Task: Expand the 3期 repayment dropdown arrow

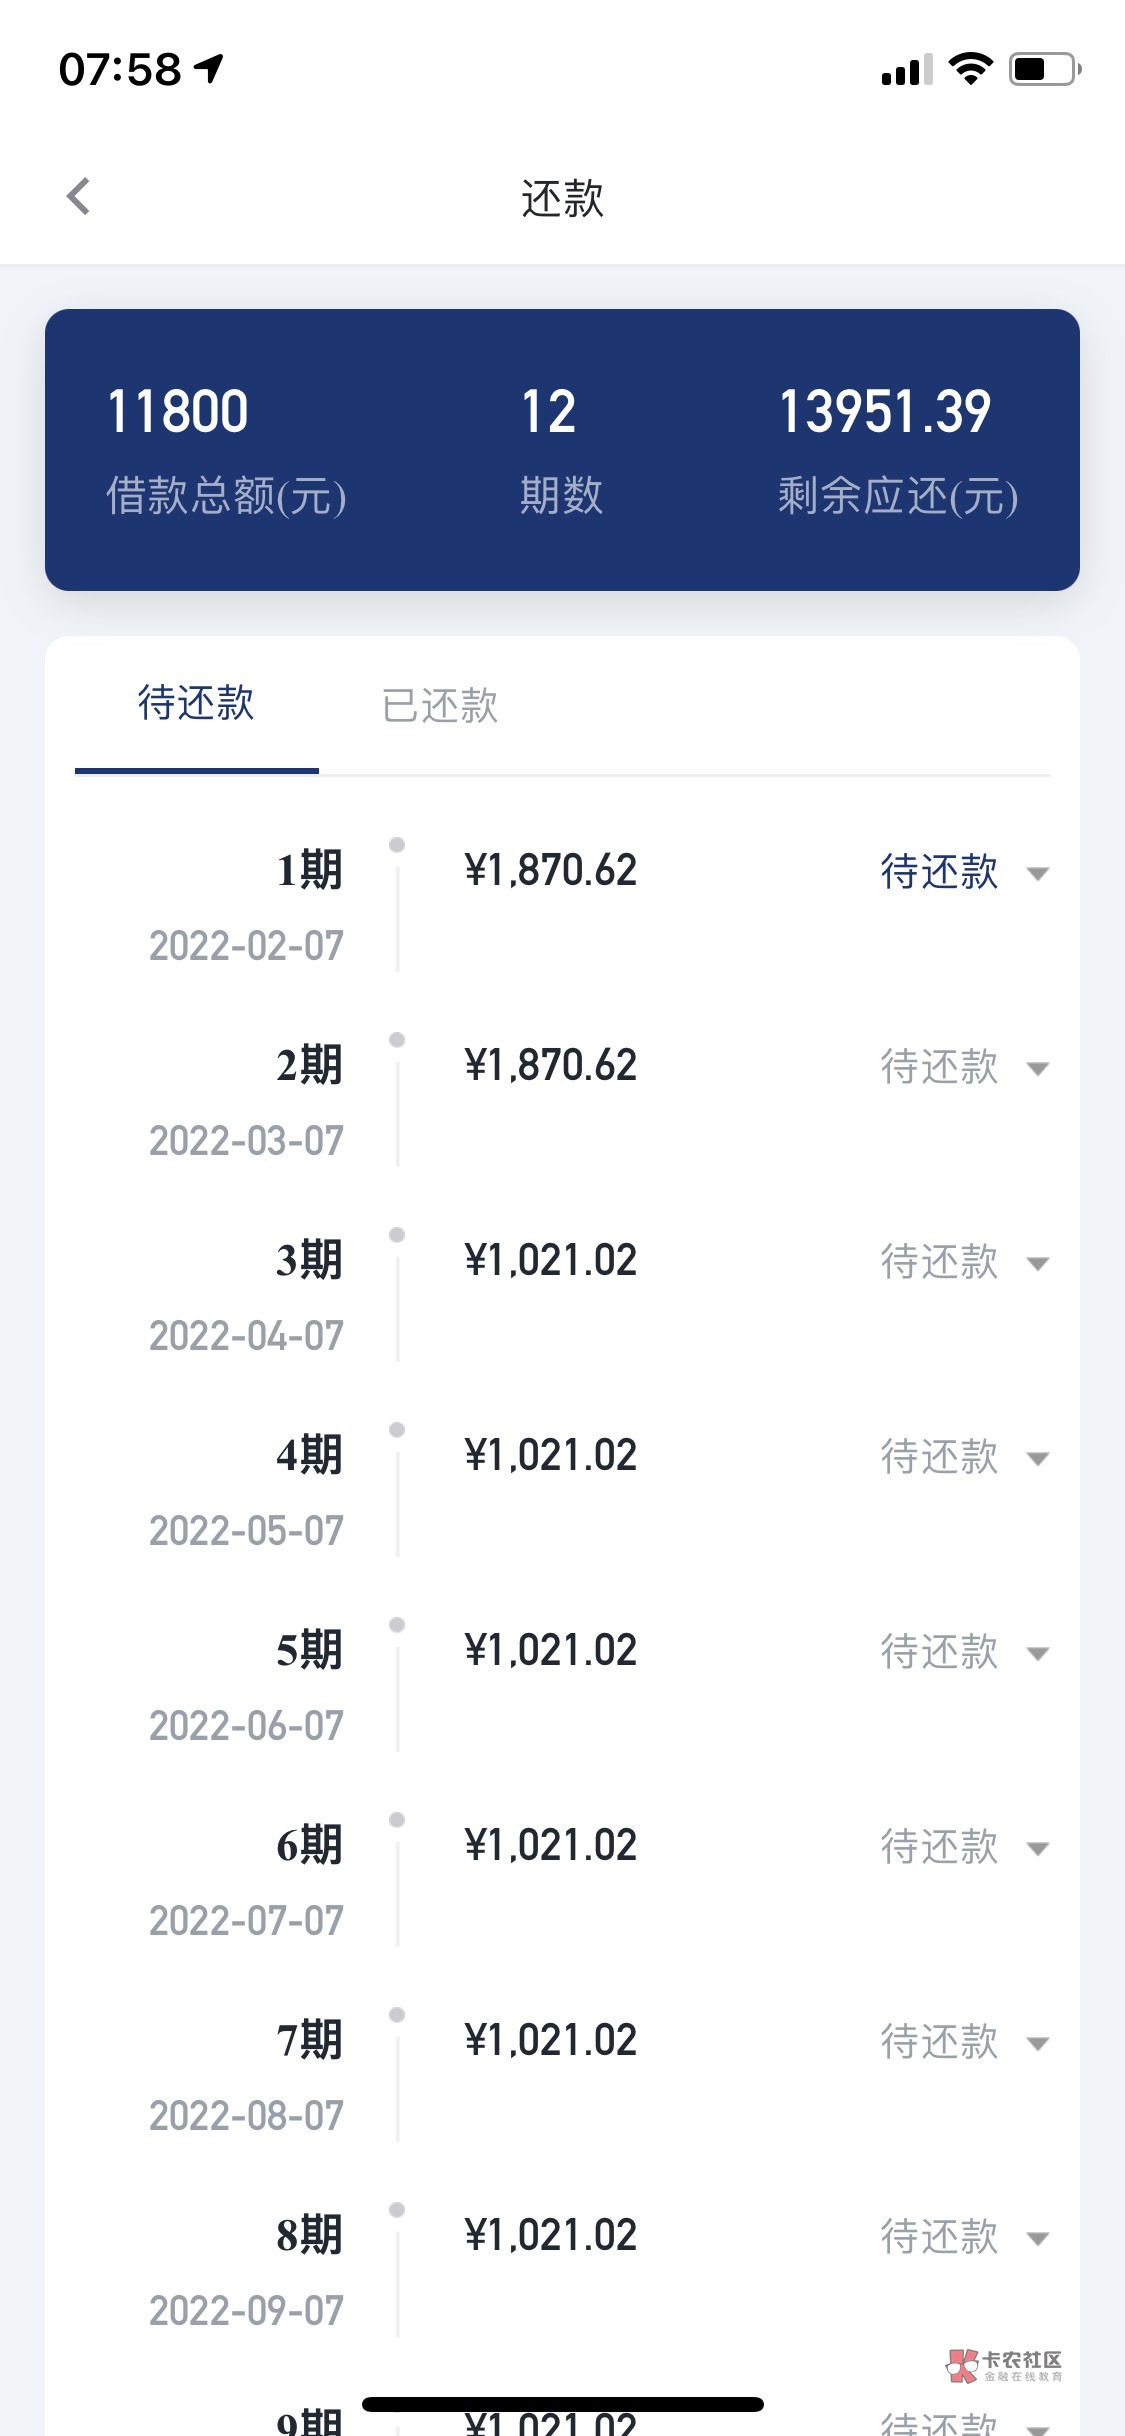Action: [1038, 1264]
